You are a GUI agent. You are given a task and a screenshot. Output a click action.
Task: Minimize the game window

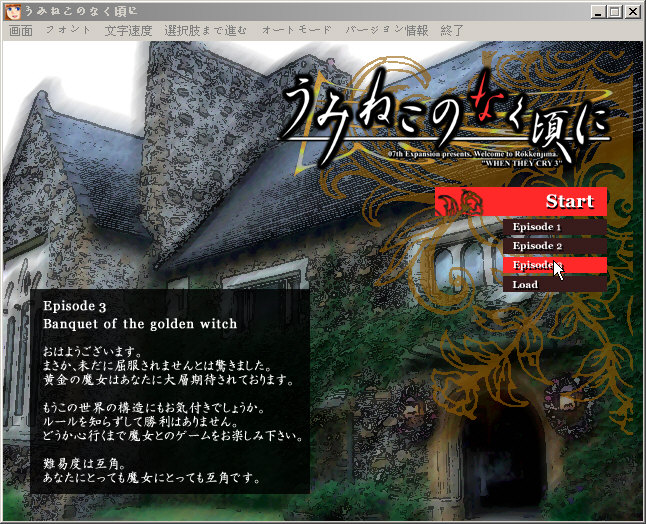[598, 12]
